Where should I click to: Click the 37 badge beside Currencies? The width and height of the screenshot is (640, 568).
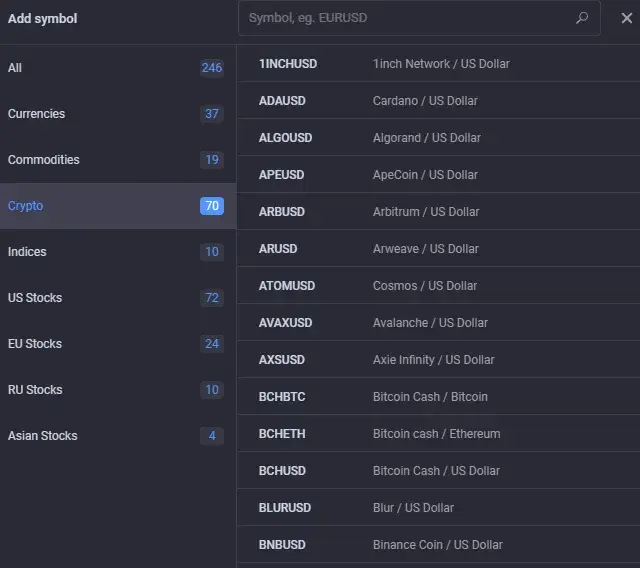pyautogui.click(x=212, y=114)
